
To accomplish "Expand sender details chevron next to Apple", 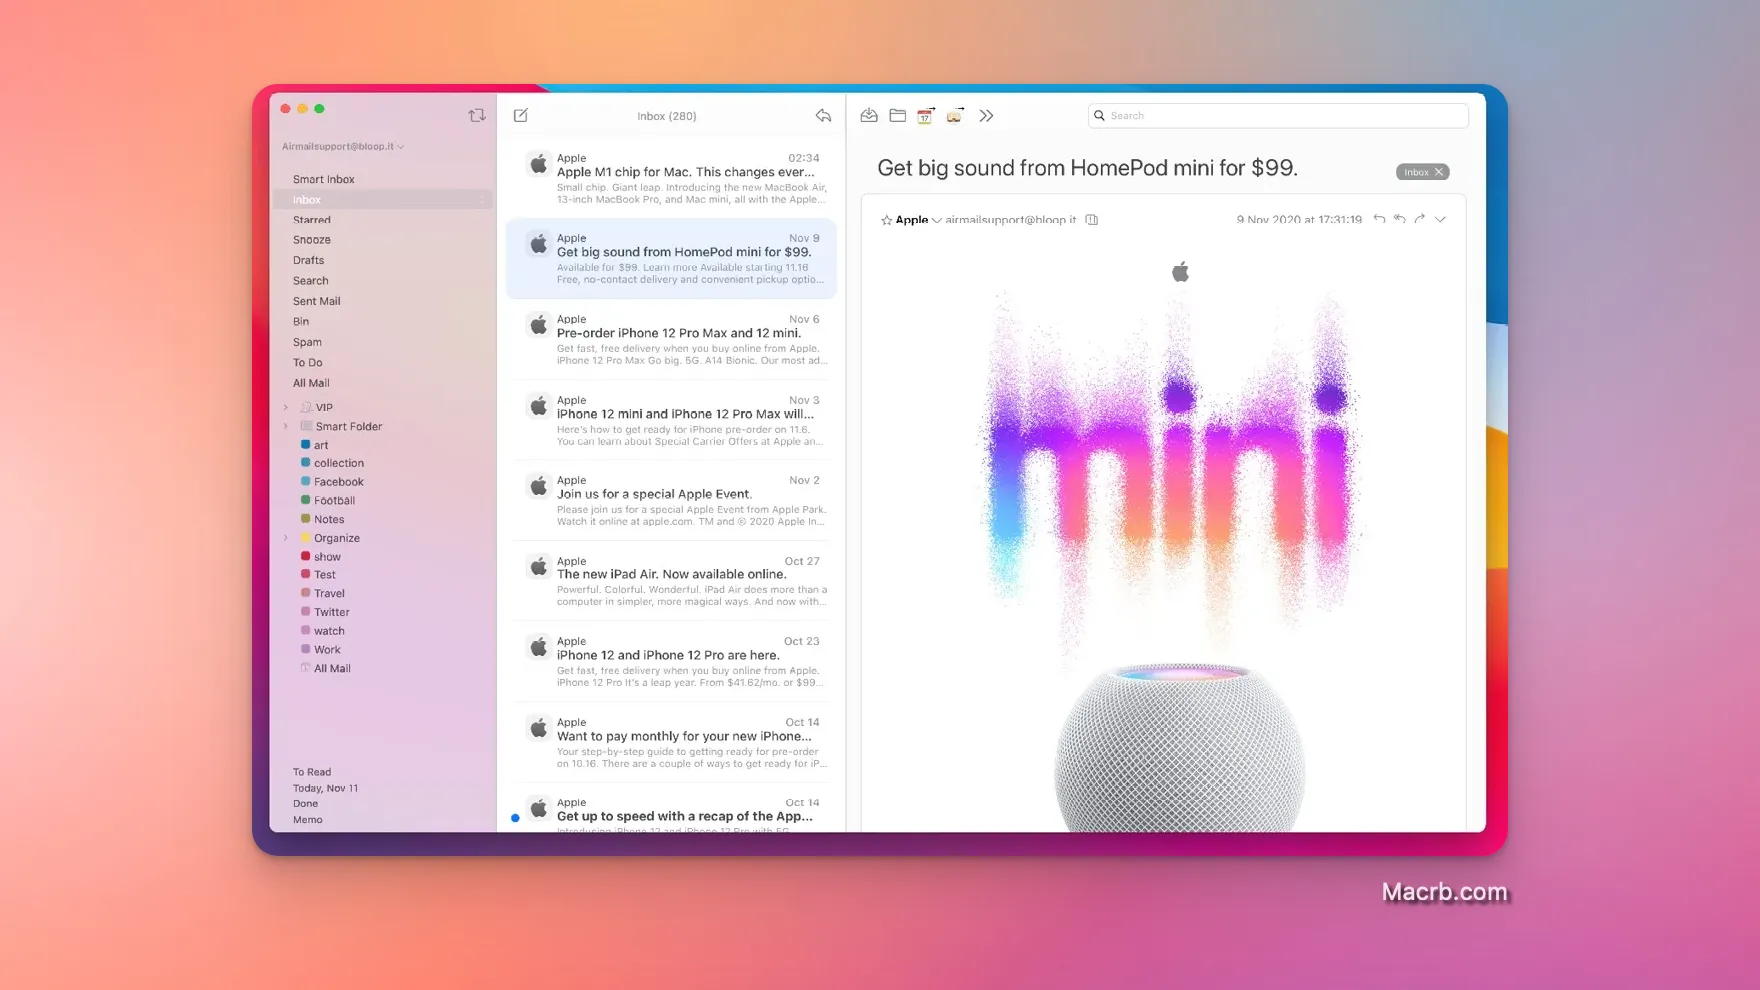I will pos(937,220).
